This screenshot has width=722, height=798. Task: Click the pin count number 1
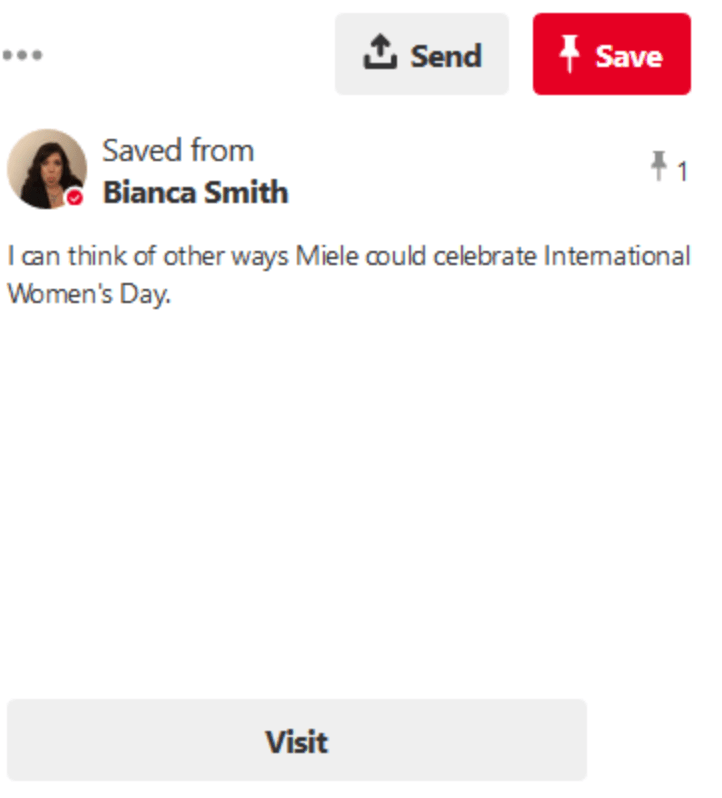pyautogui.click(x=682, y=173)
